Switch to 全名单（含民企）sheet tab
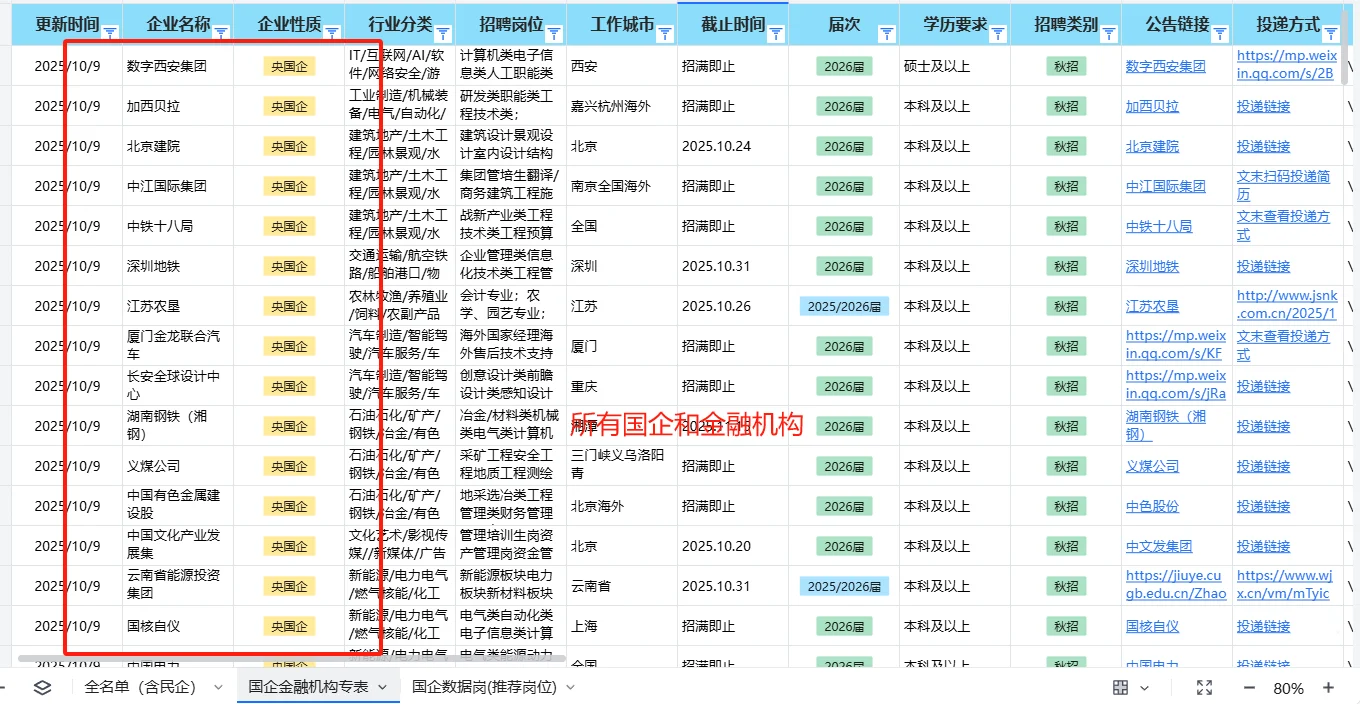 [x=140, y=687]
